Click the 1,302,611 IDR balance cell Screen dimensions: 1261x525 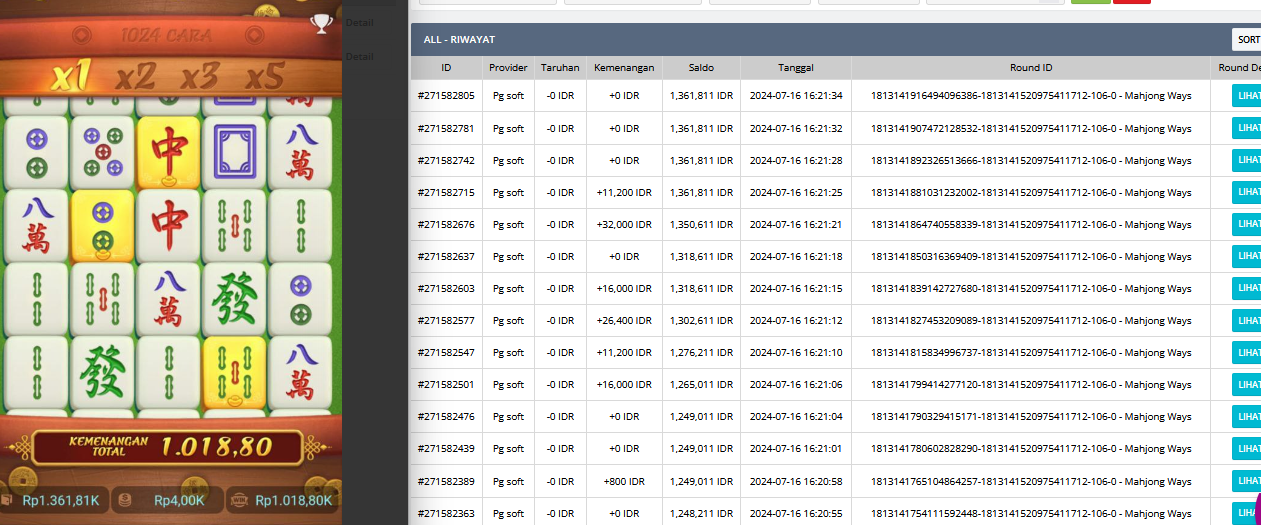click(x=701, y=321)
